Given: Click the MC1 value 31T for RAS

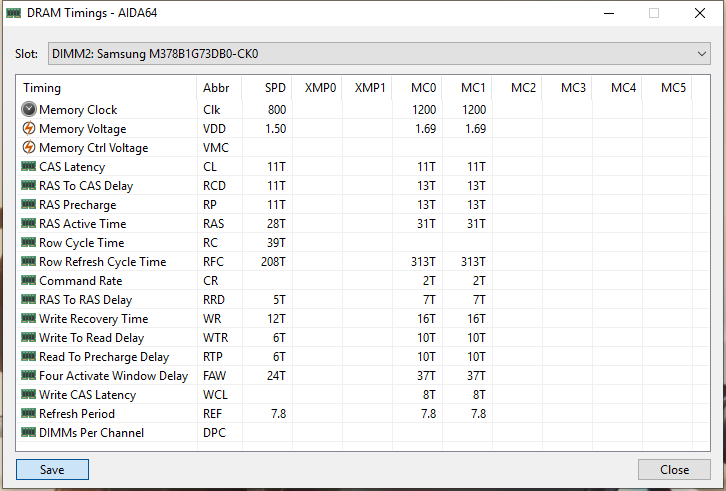Looking at the screenshot, I should [x=476, y=224].
